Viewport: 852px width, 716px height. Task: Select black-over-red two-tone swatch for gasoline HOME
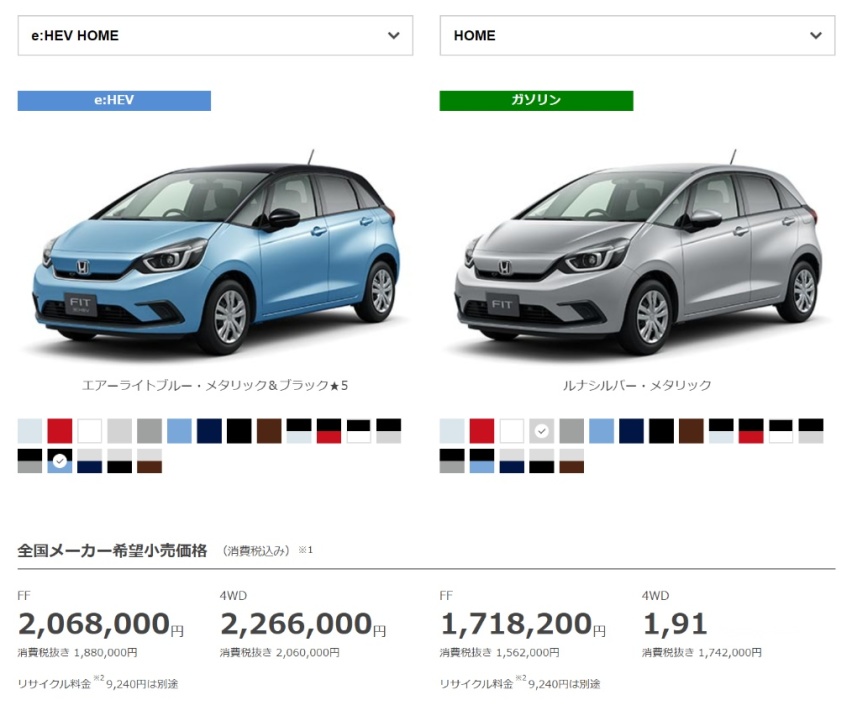(x=751, y=431)
